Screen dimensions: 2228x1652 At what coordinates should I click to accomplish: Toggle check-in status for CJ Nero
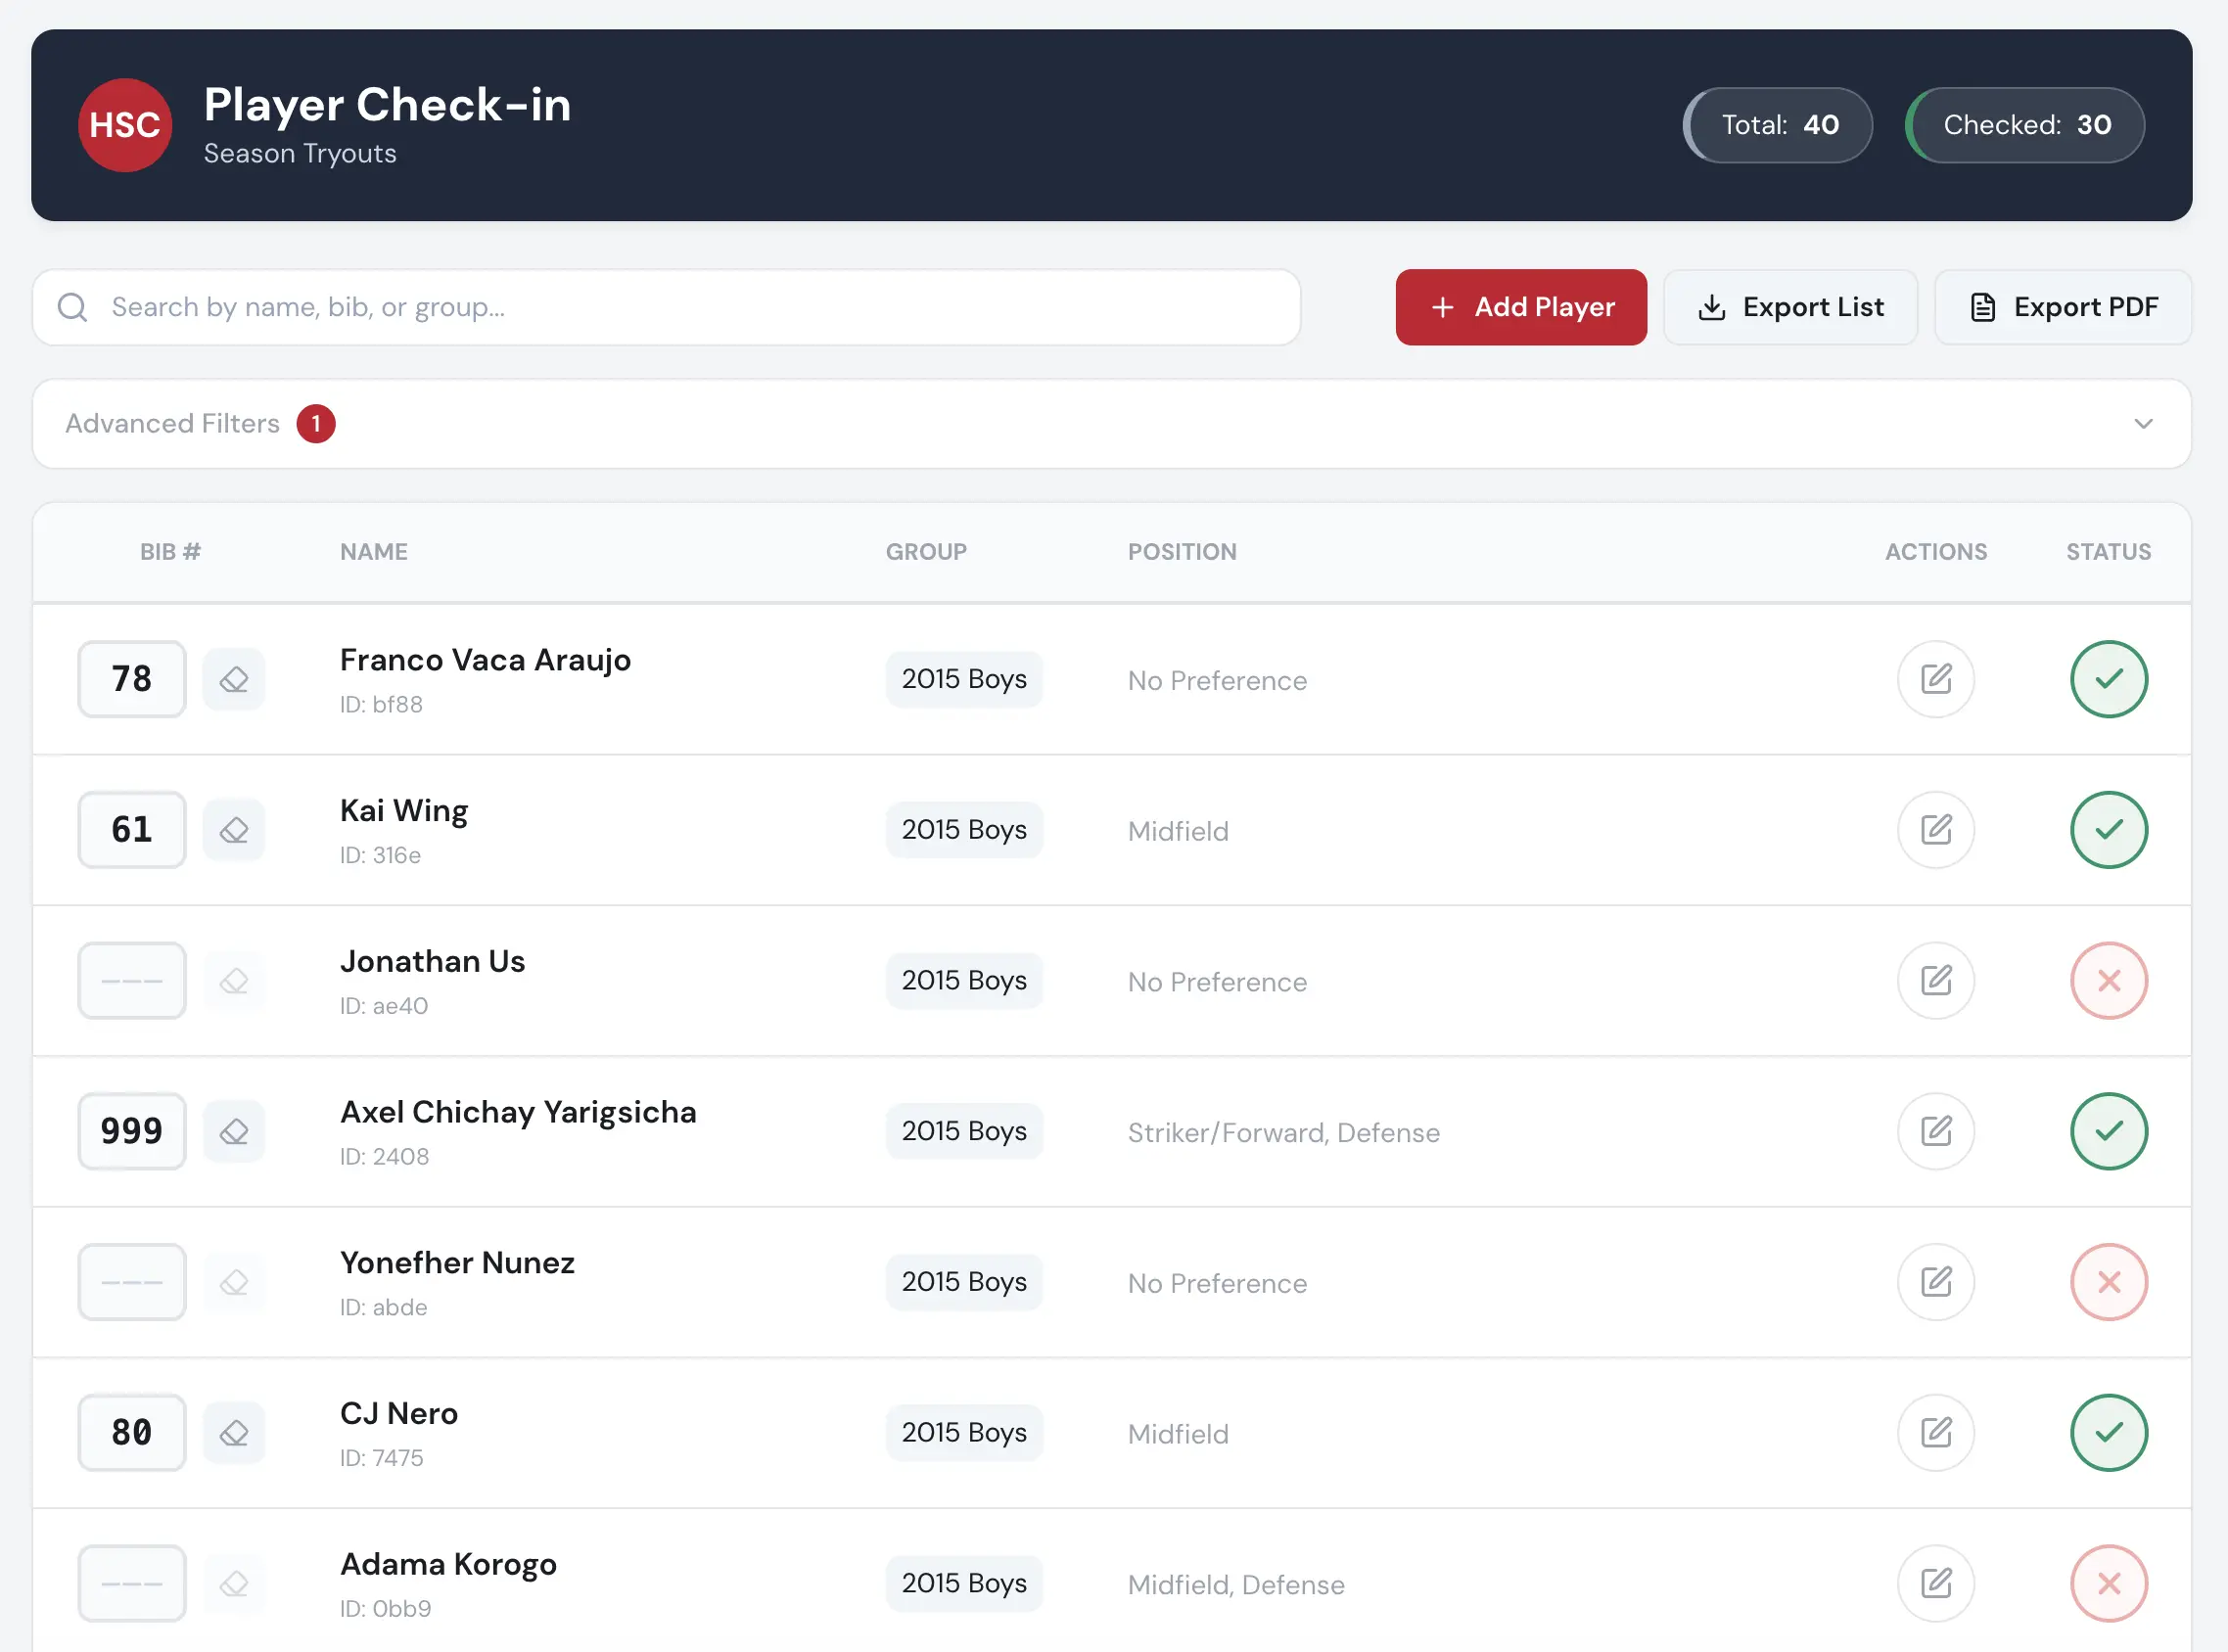click(2109, 1433)
